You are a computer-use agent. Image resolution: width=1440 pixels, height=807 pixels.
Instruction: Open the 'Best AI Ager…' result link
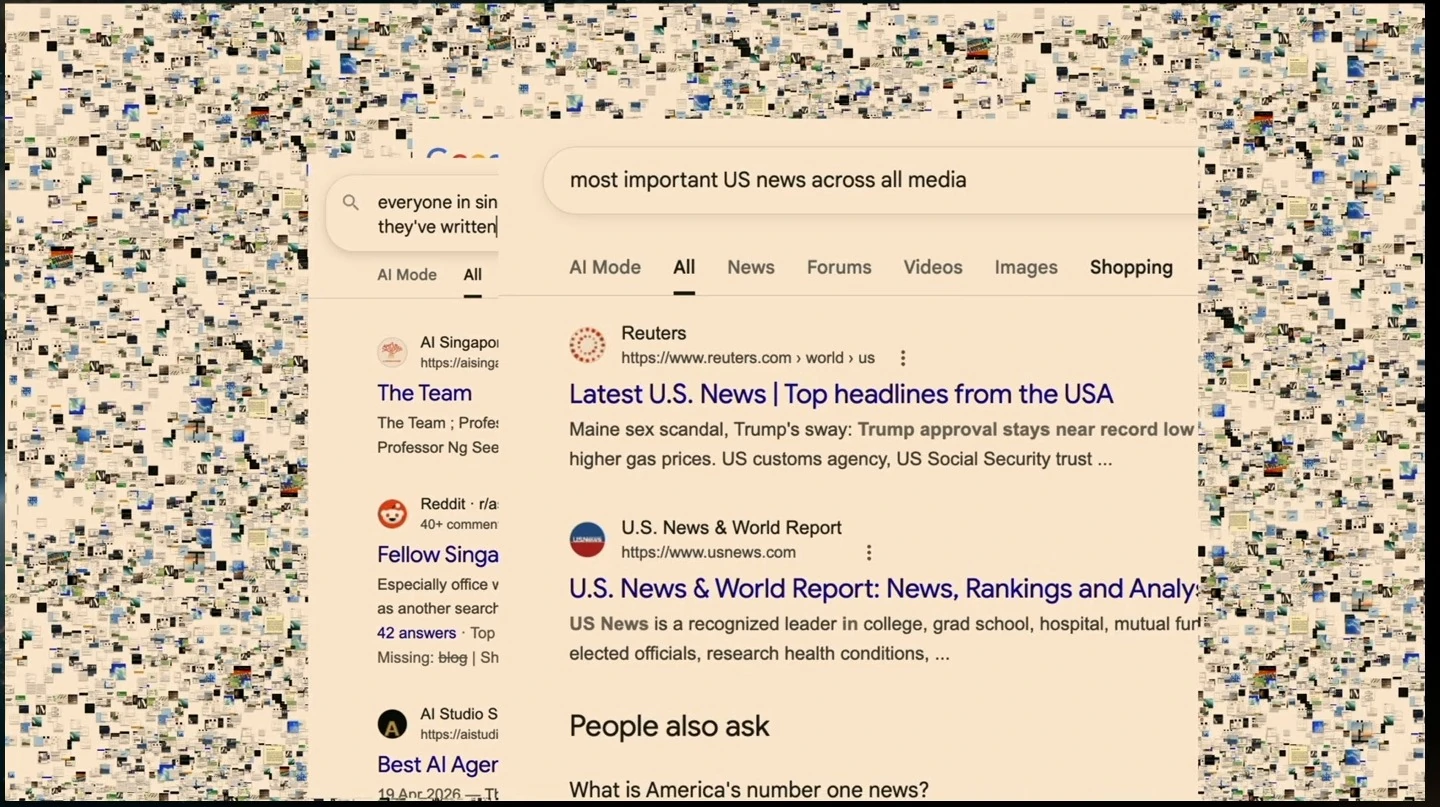(x=437, y=764)
